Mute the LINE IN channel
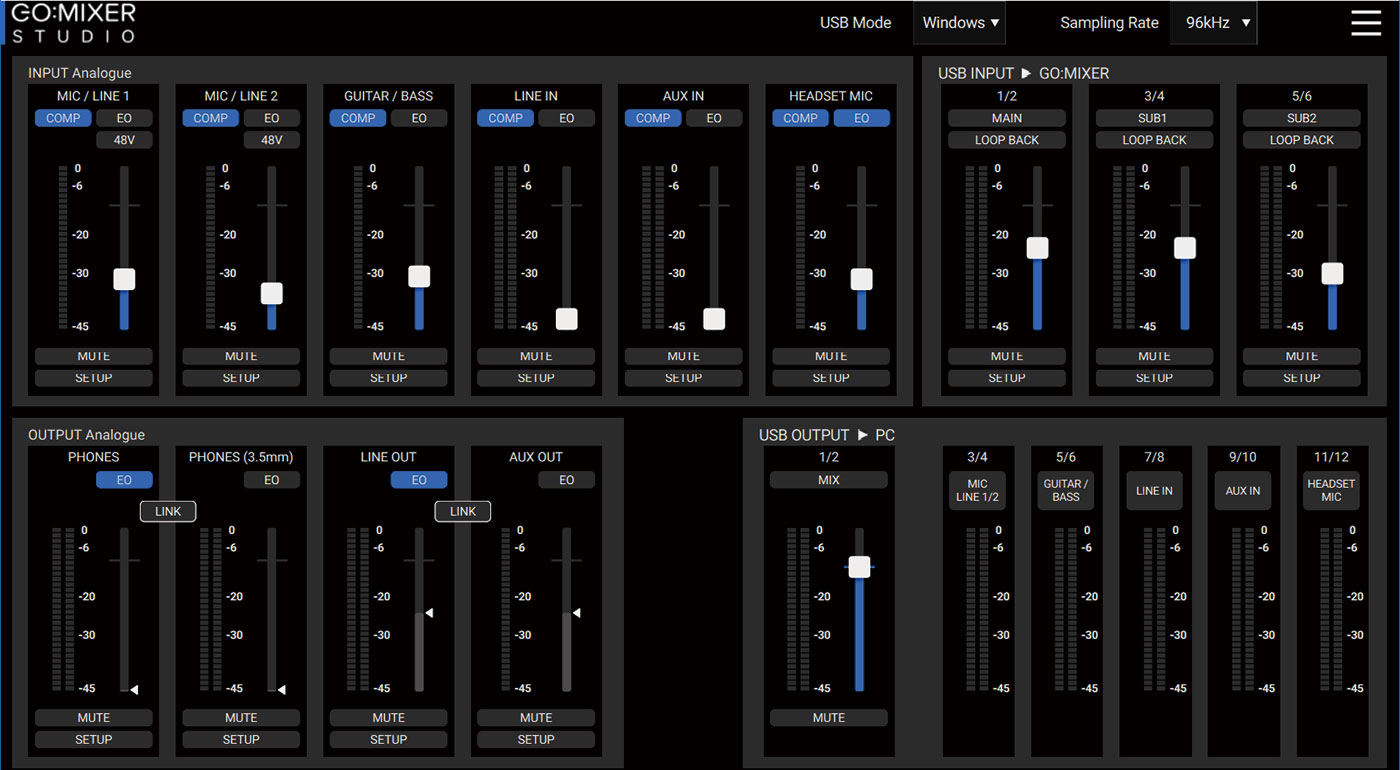Screen dimensions: 1400x770 (536, 356)
